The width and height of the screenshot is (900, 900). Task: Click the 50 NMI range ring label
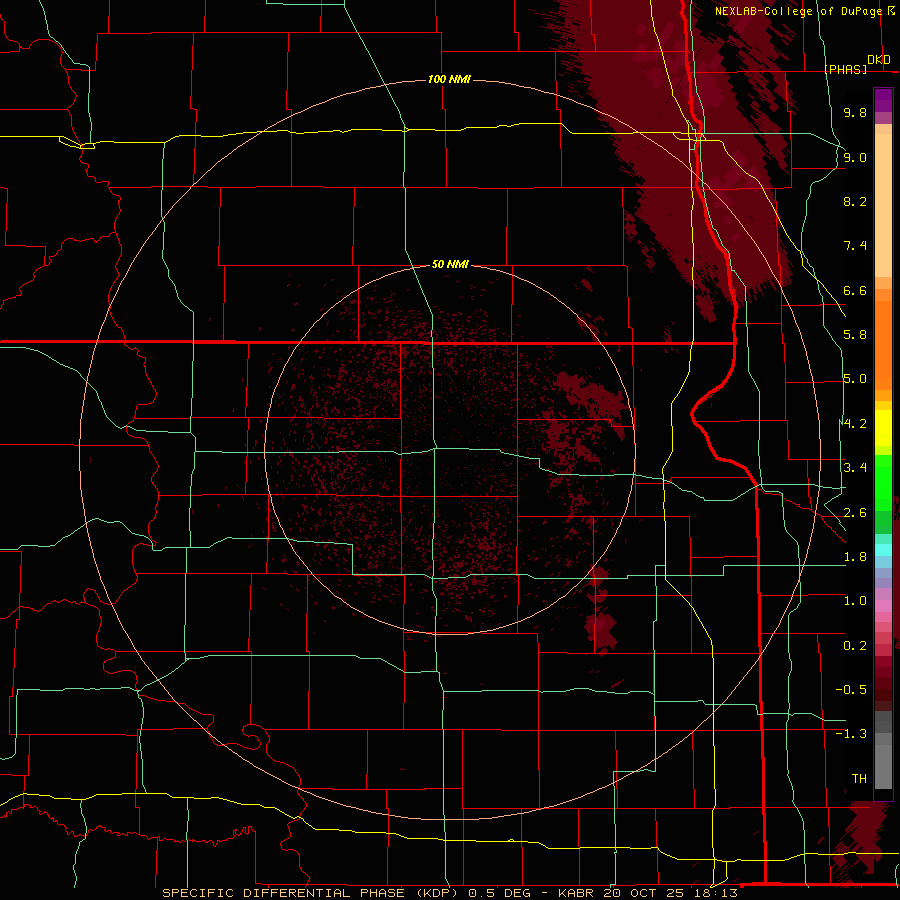pyautogui.click(x=450, y=264)
